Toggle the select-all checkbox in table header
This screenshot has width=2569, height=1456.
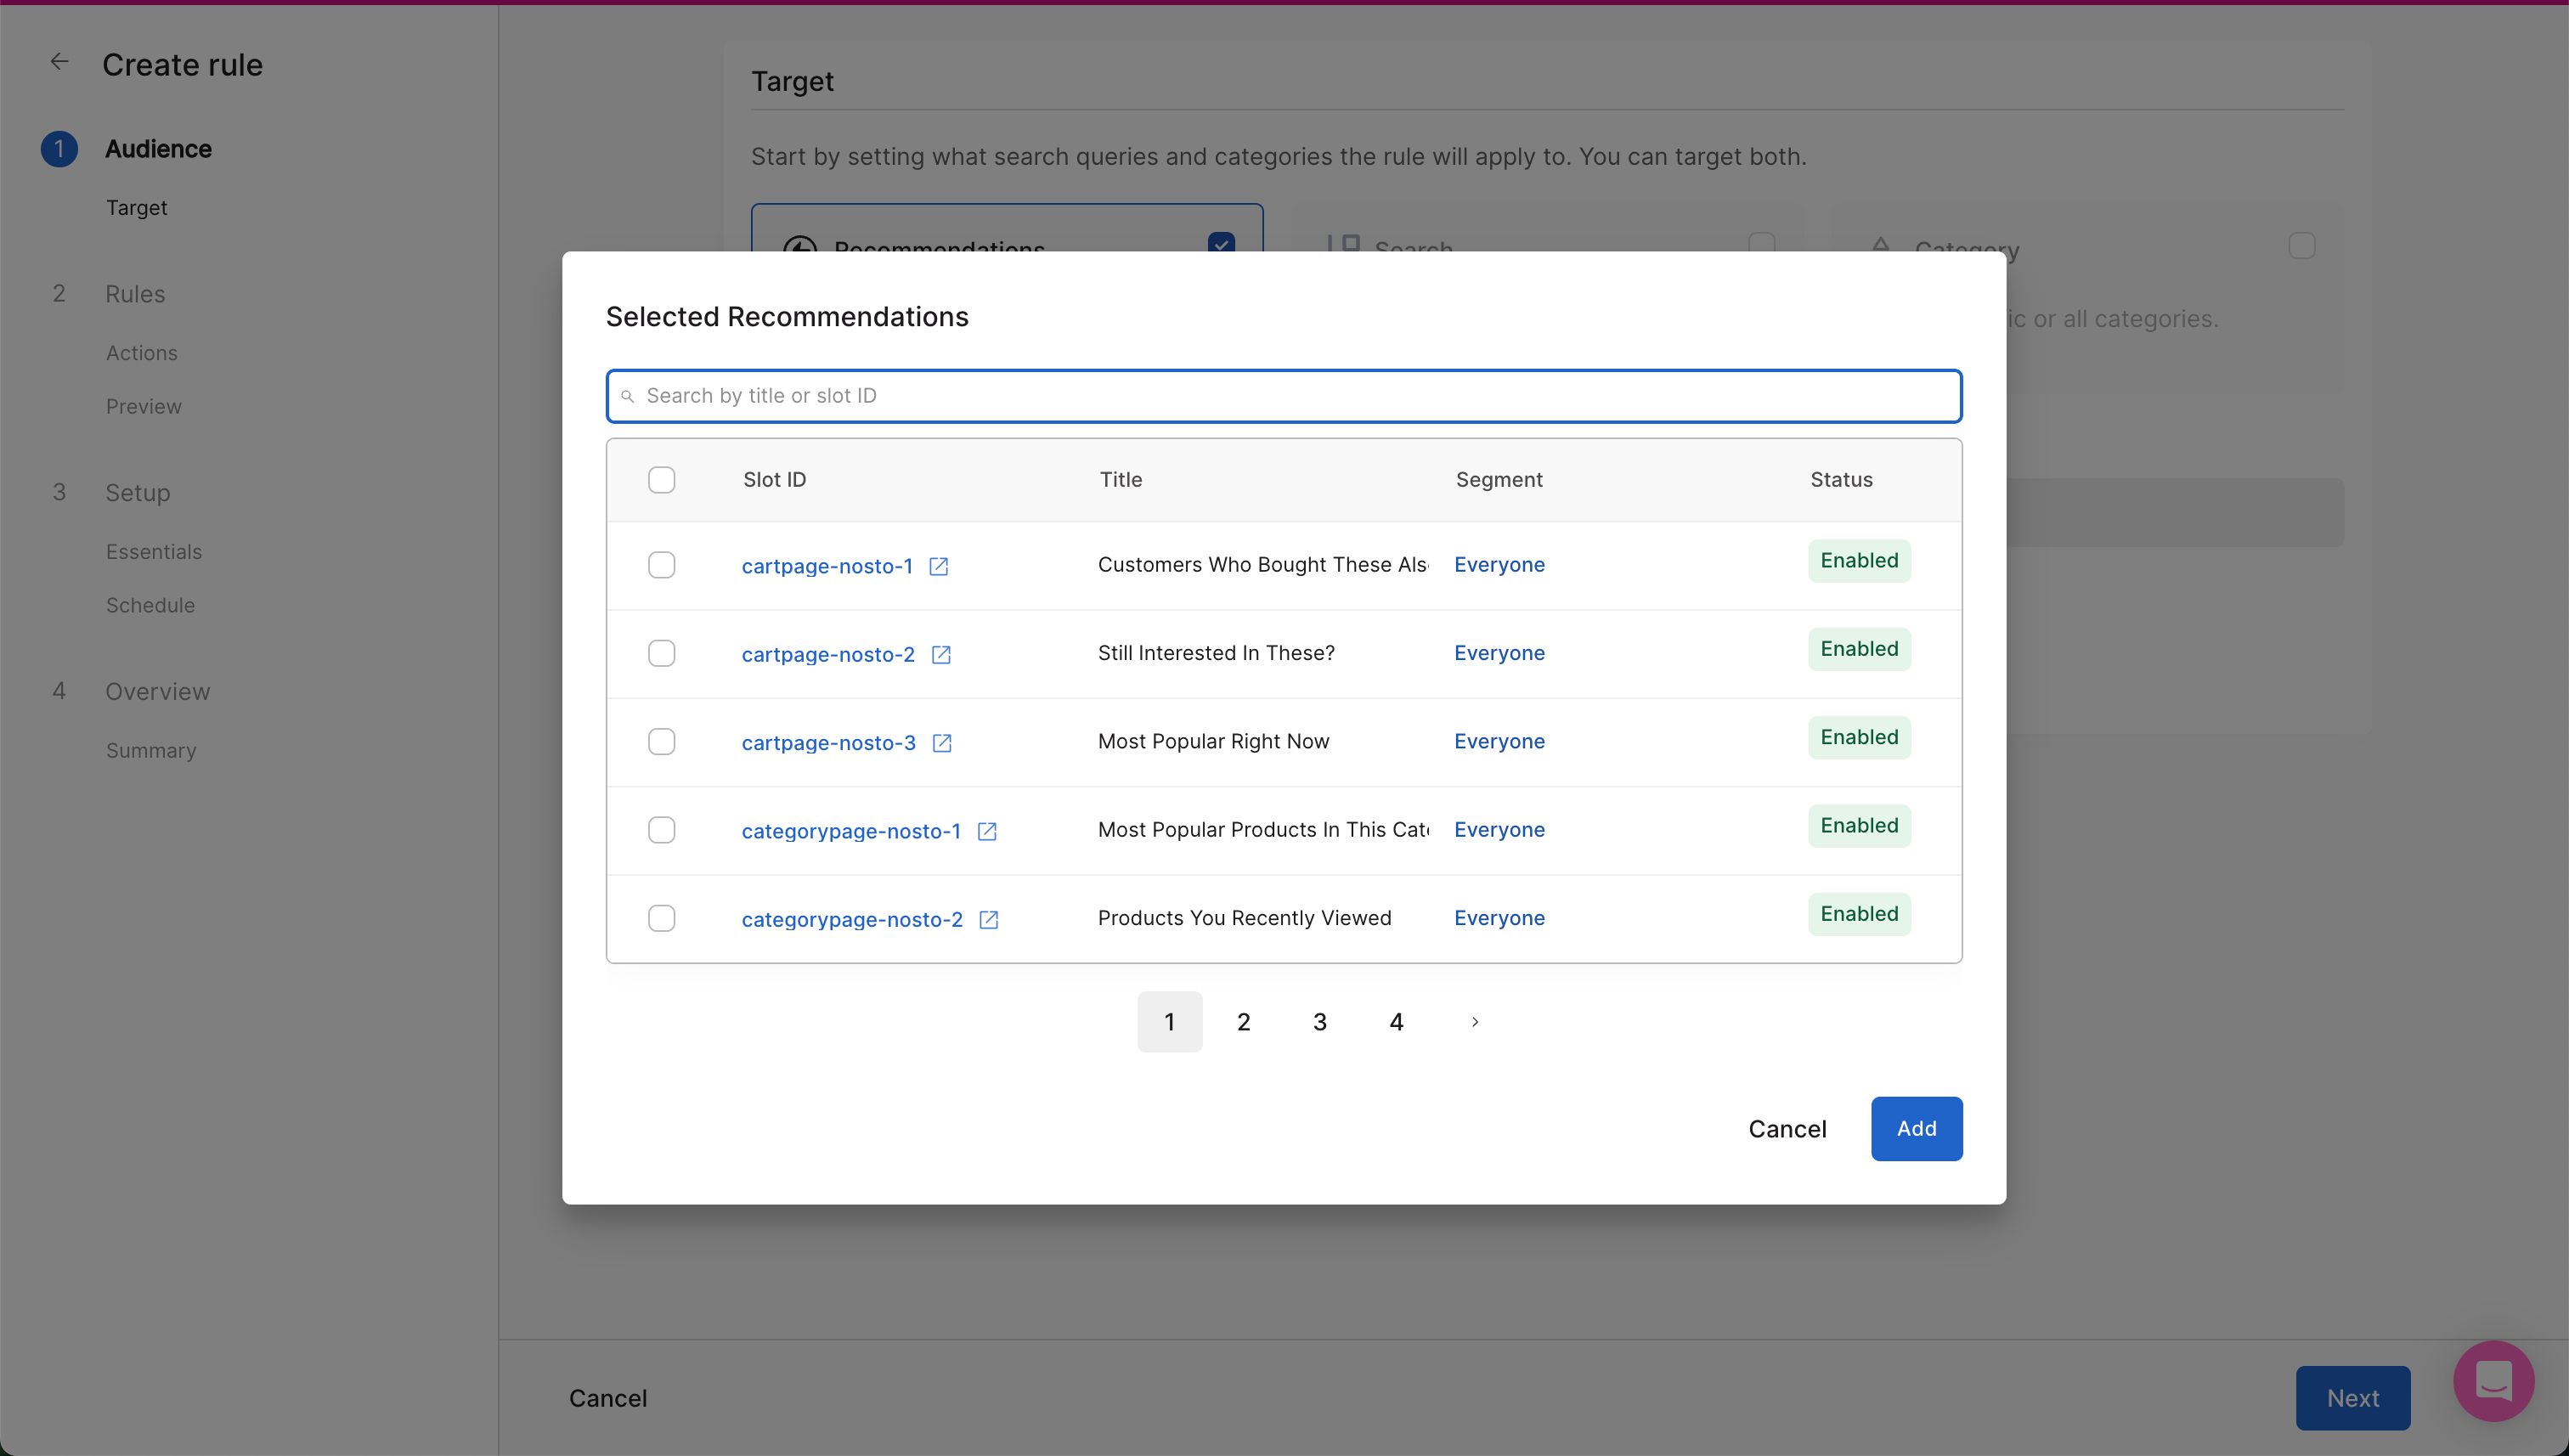click(661, 480)
